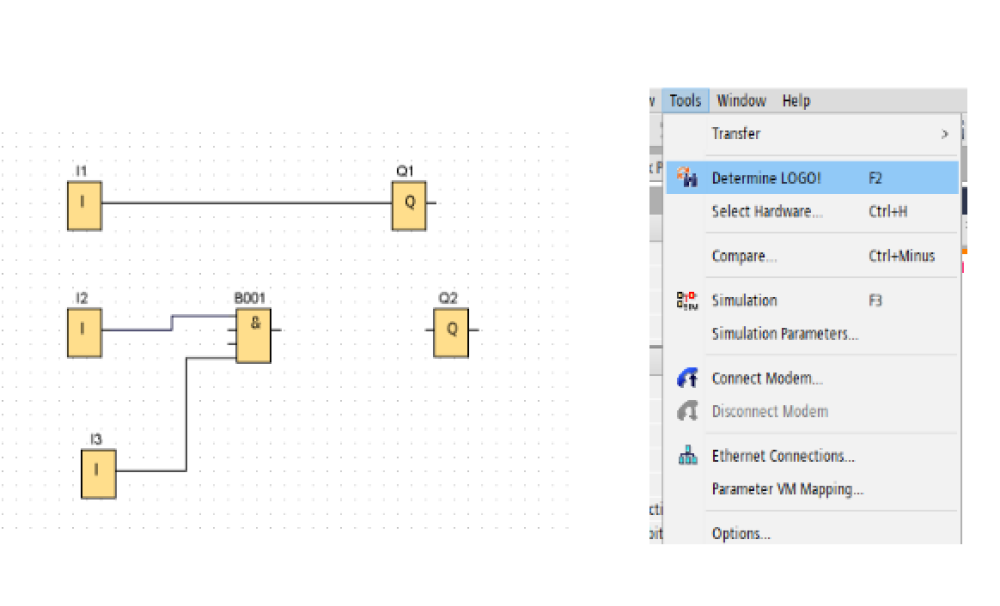Click the wire connecting I1 to Q1
The height and width of the screenshot is (606, 1000).
tap(247, 203)
